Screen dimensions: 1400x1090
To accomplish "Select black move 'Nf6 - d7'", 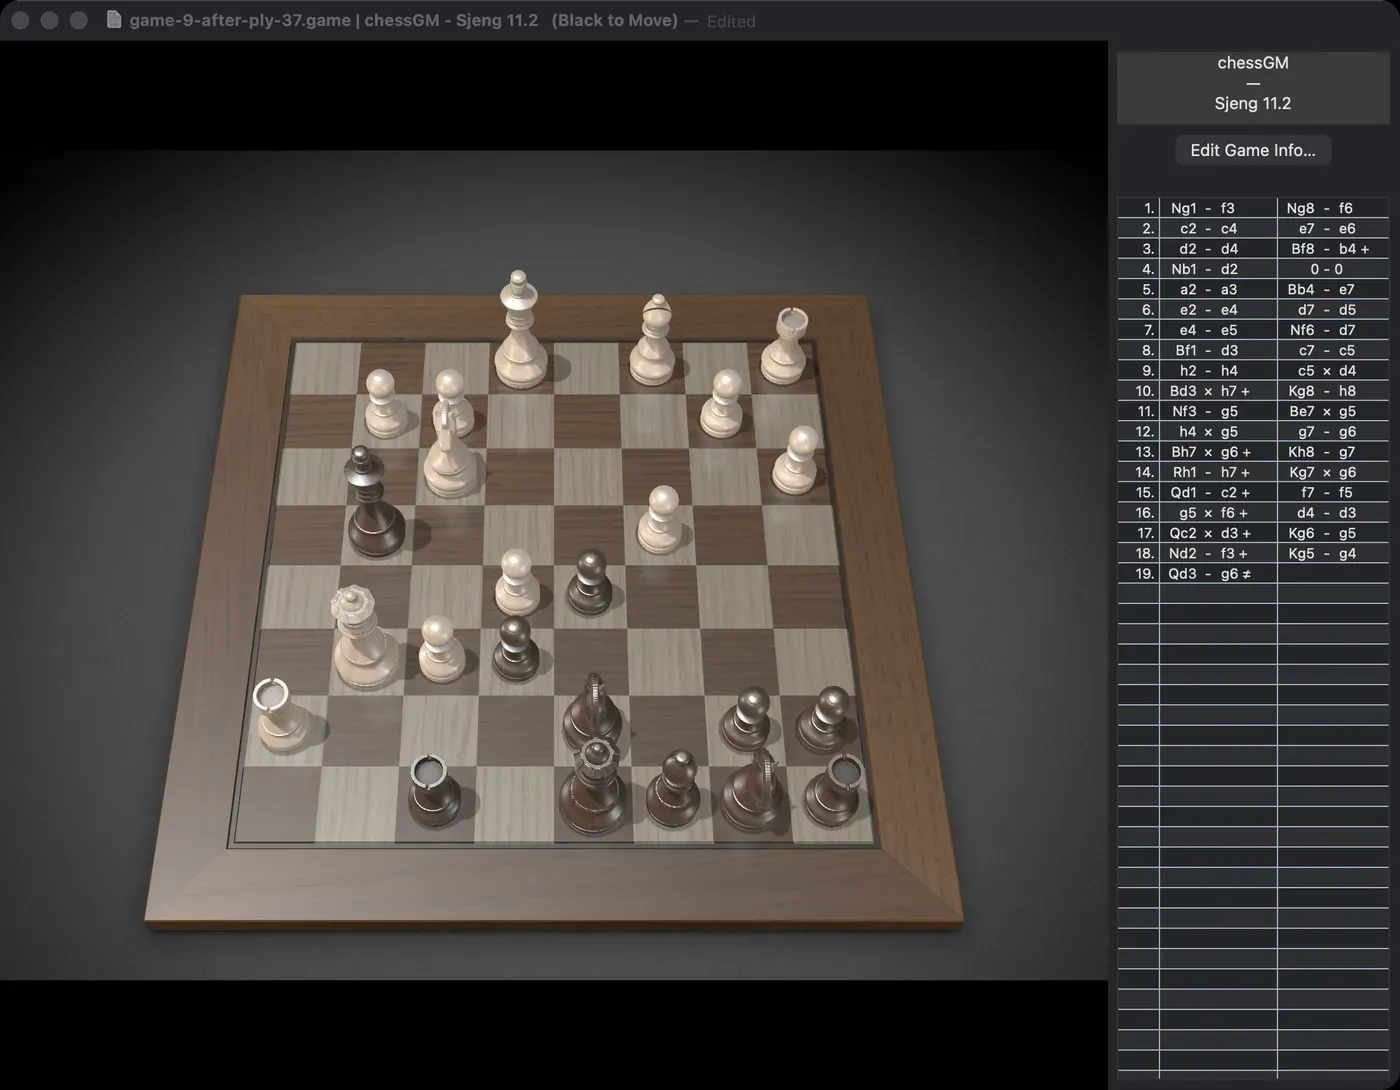I will (x=1333, y=330).
